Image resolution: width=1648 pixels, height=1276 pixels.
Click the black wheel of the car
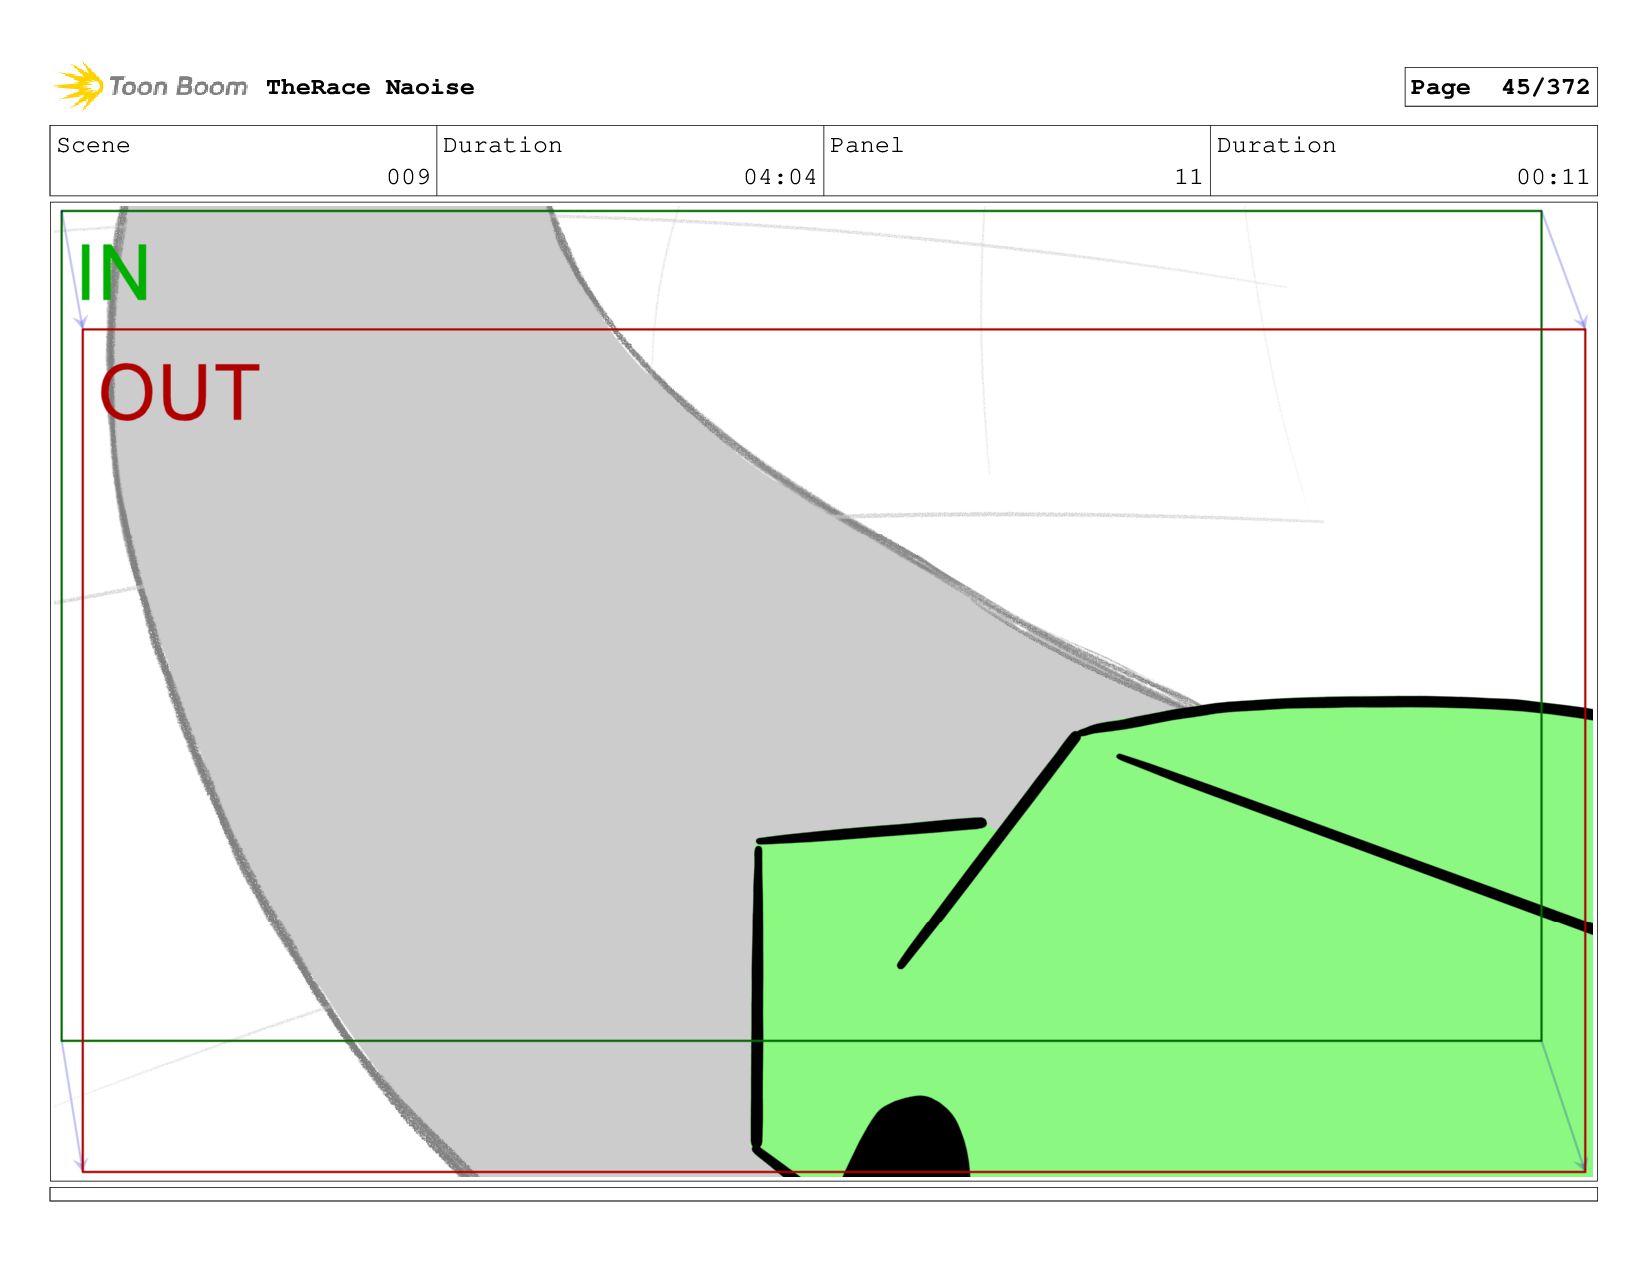click(x=908, y=1137)
